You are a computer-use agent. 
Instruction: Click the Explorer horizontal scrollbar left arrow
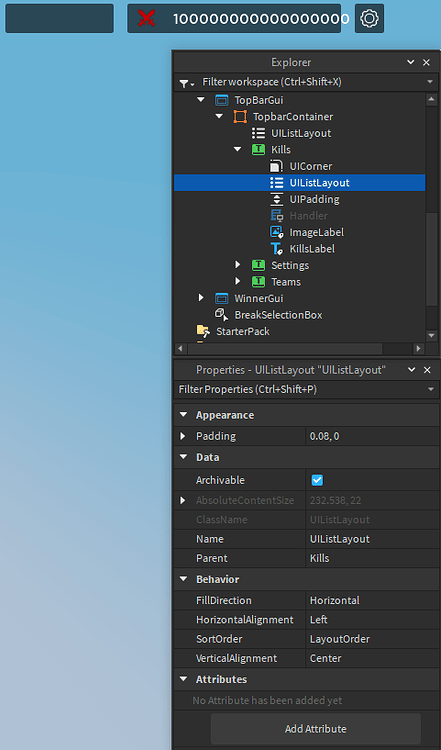pos(180,348)
